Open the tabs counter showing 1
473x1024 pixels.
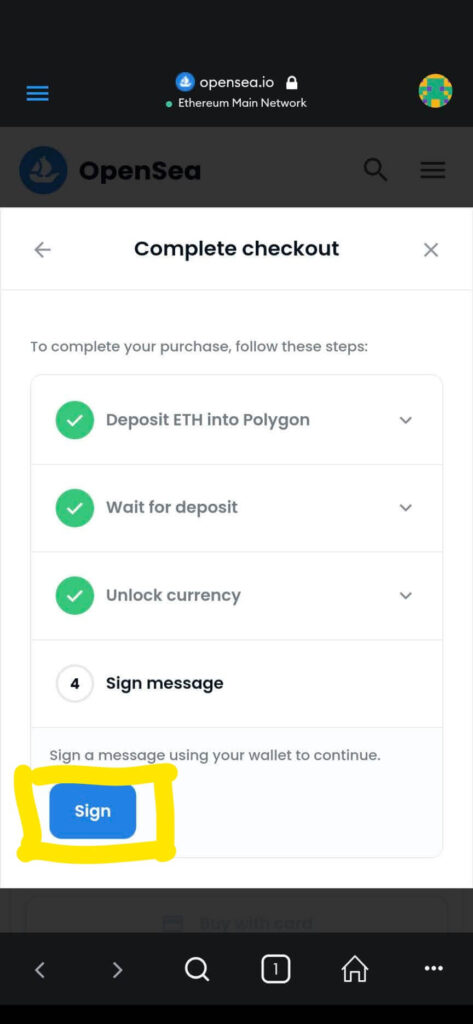pos(275,970)
